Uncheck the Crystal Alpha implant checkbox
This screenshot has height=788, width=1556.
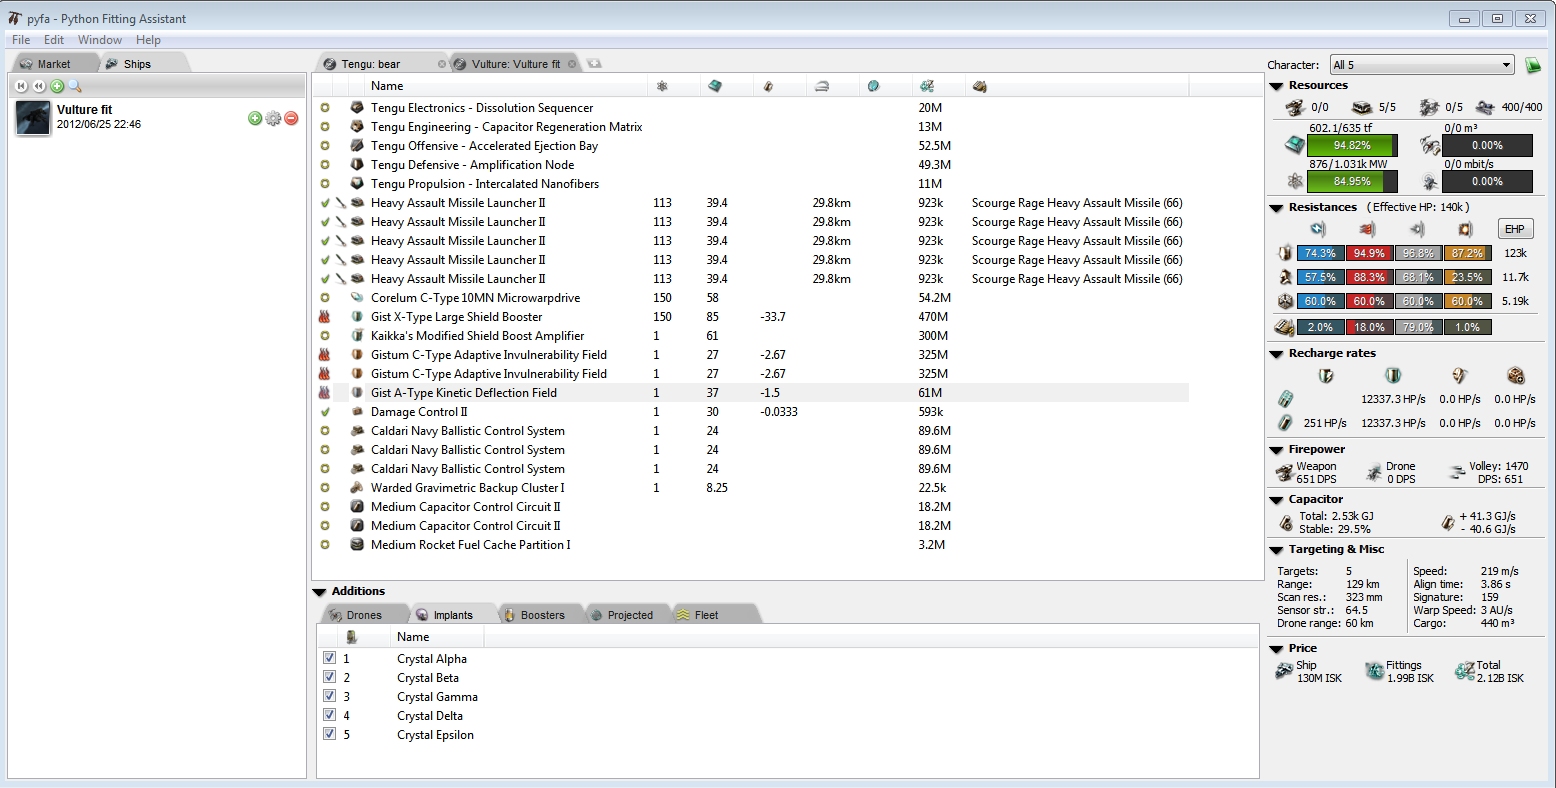tap(329, 658)
